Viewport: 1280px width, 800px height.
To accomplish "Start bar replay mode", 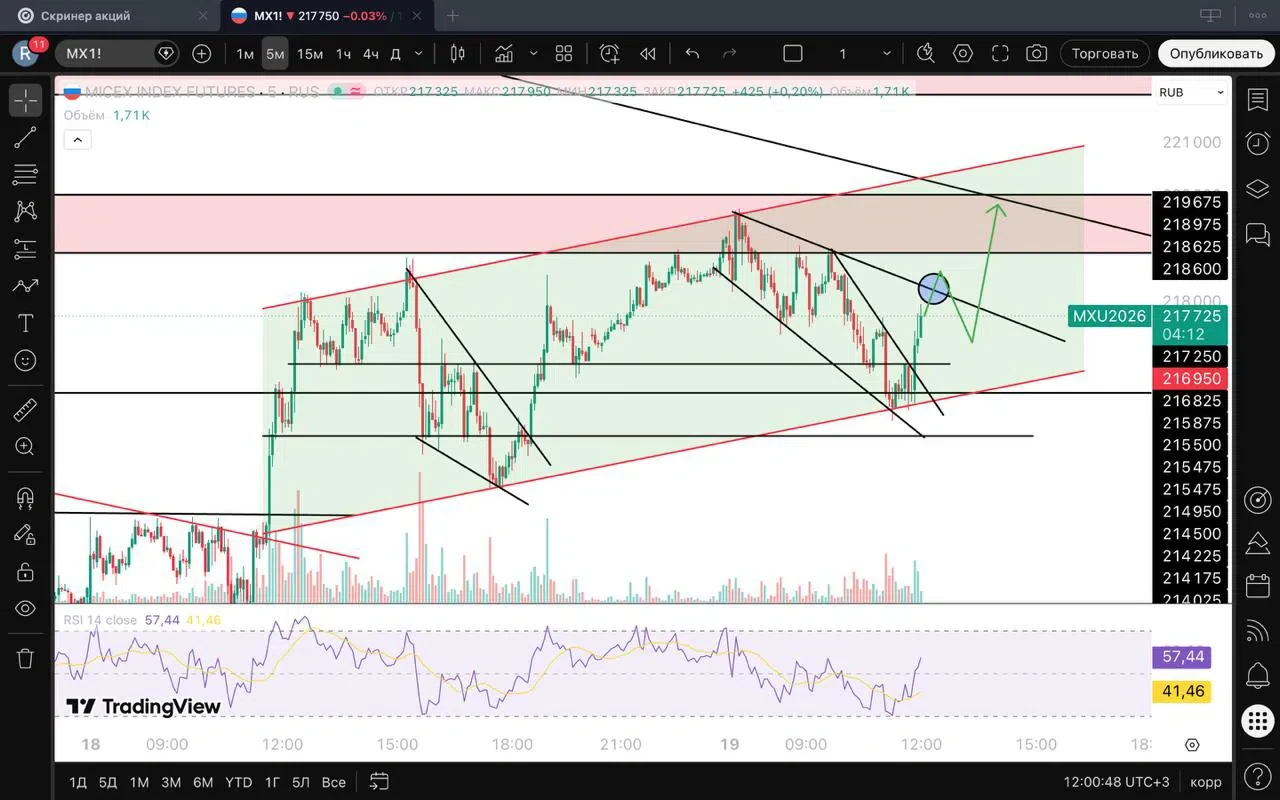I will pos(648,53).
